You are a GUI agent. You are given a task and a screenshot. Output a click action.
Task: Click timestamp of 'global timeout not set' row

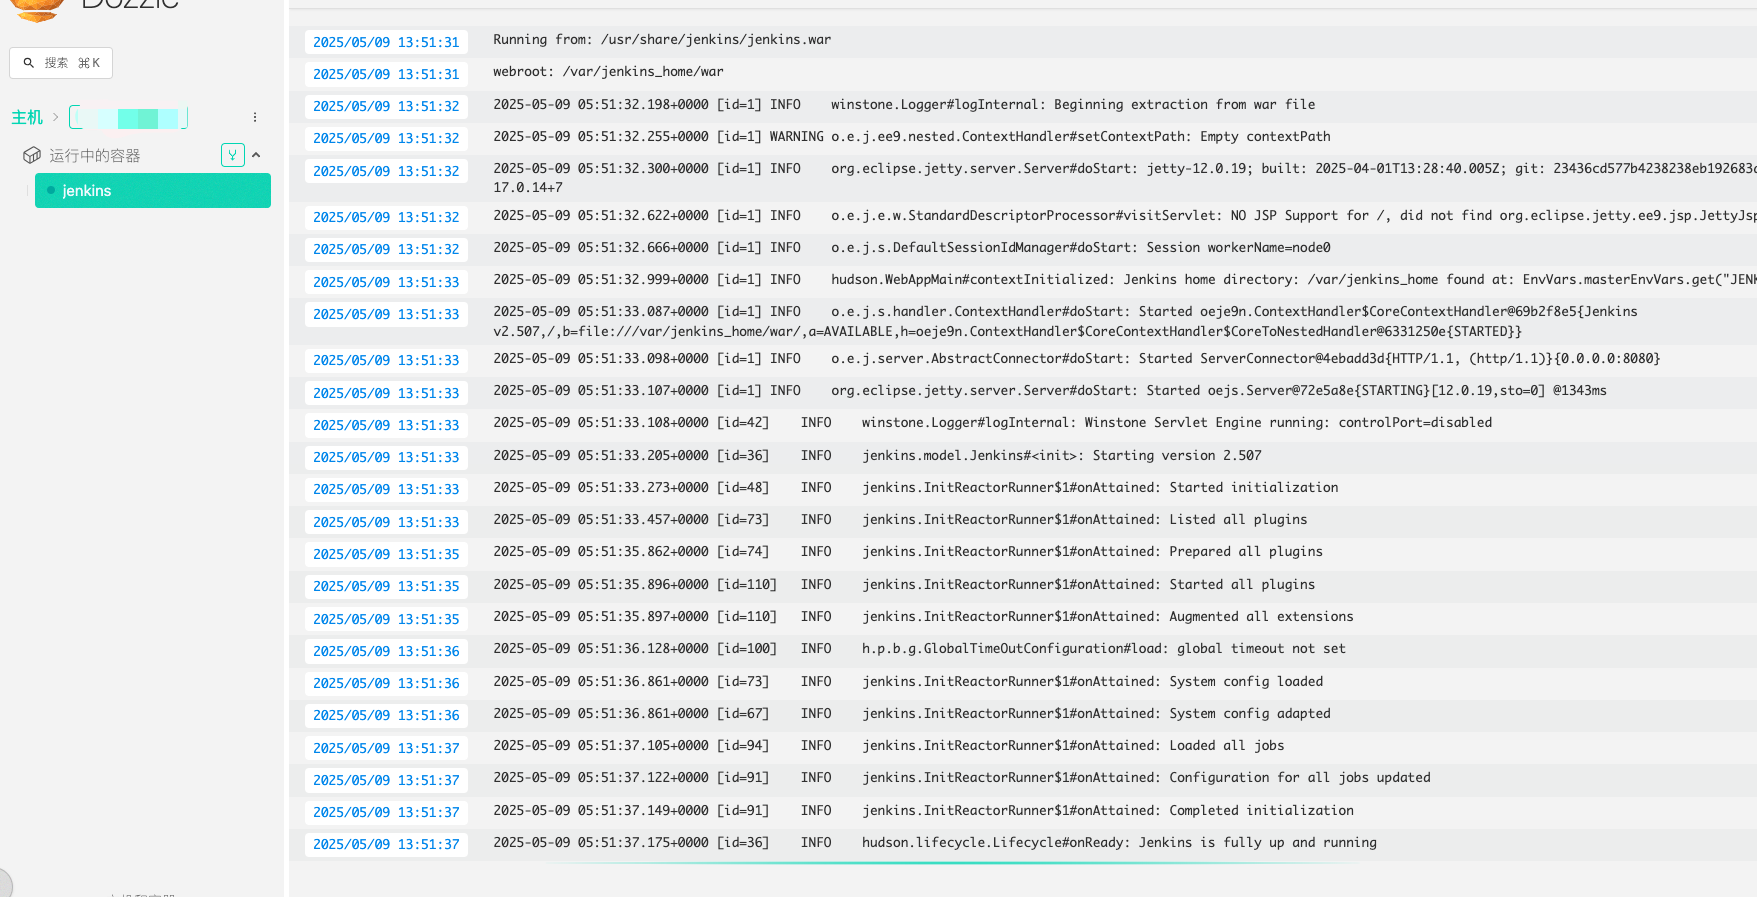tap(386, 651)
